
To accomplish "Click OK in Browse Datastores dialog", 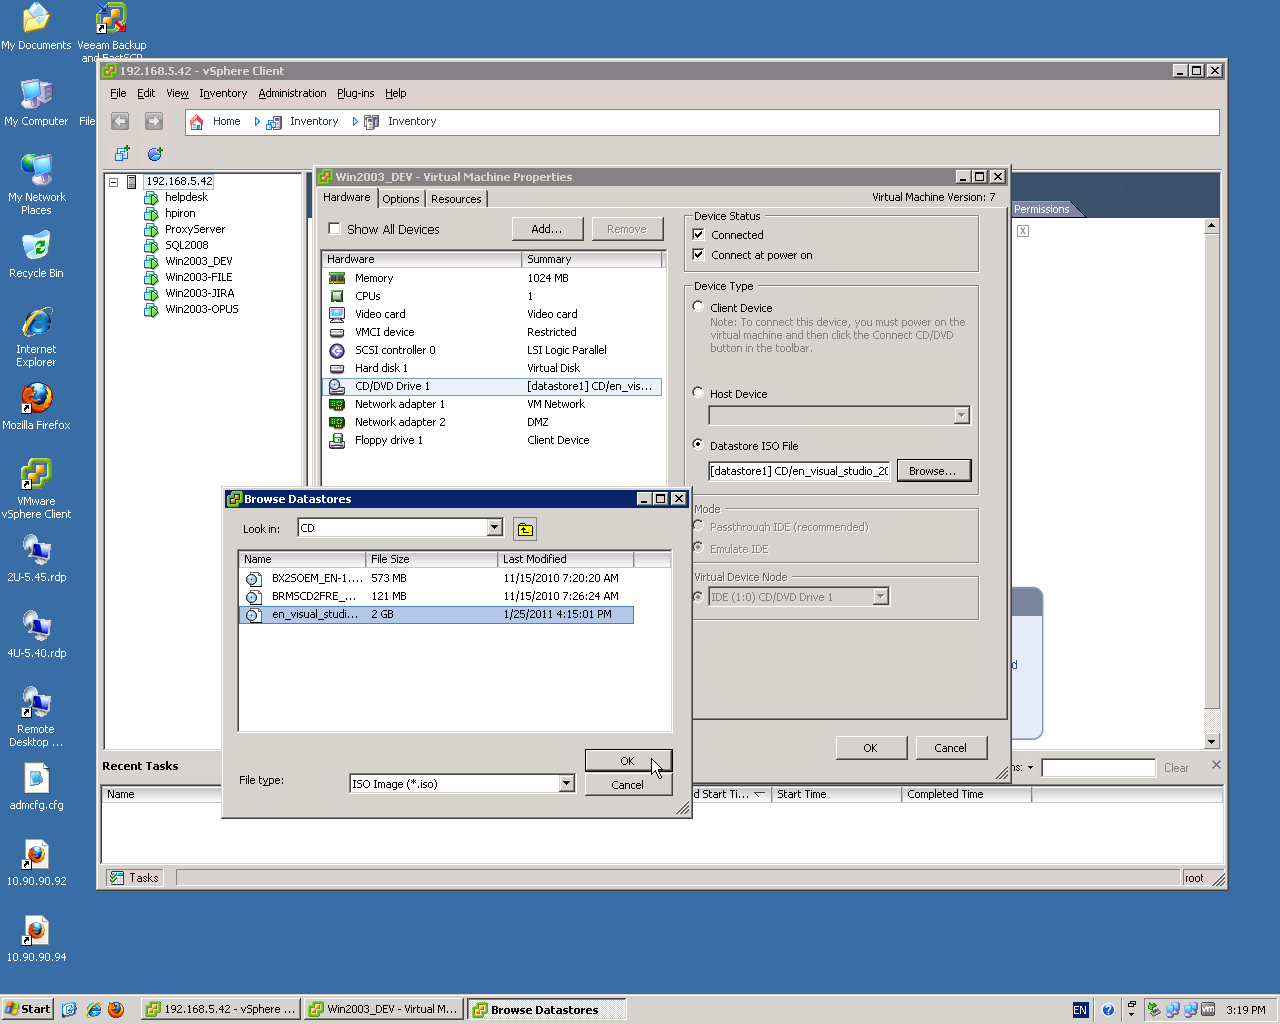I will 628,761.
